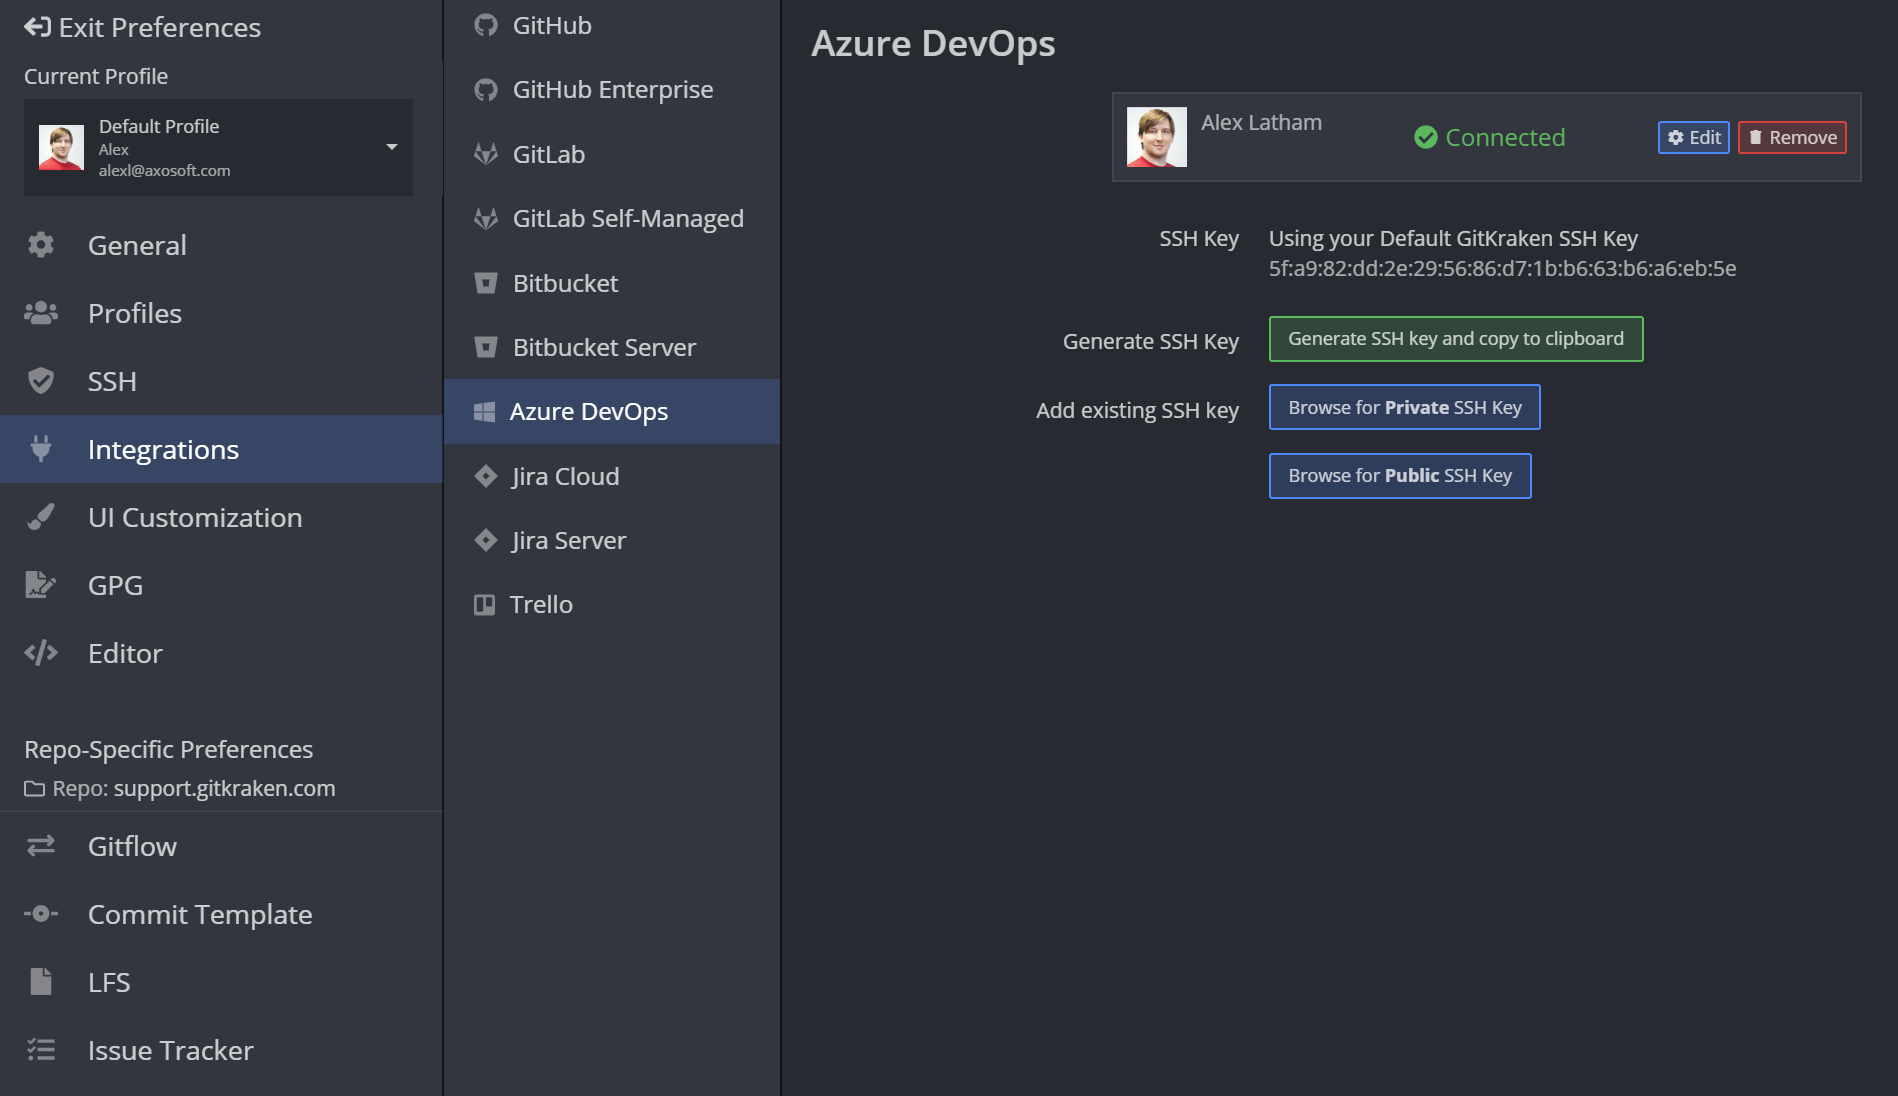1898x1096 pixels.
Task: Open the Issue Tracker section
Action: pyautogui.click(x=170, y=1050)
